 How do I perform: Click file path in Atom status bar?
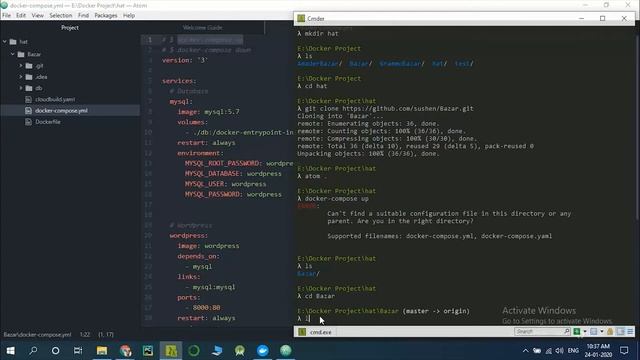pos(38,334)
